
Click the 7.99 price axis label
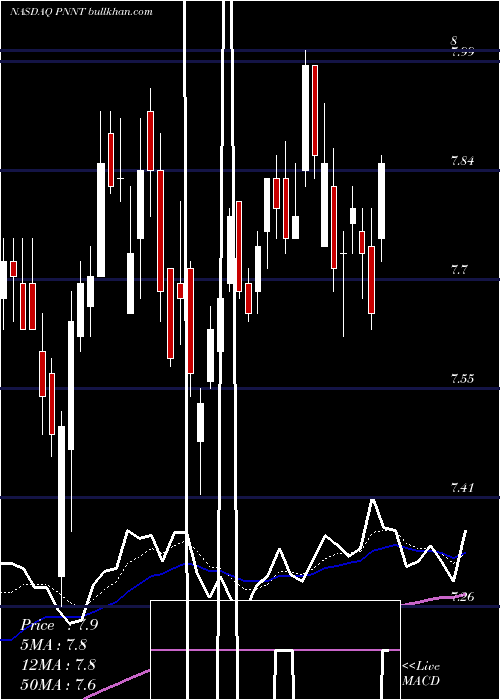462,52
